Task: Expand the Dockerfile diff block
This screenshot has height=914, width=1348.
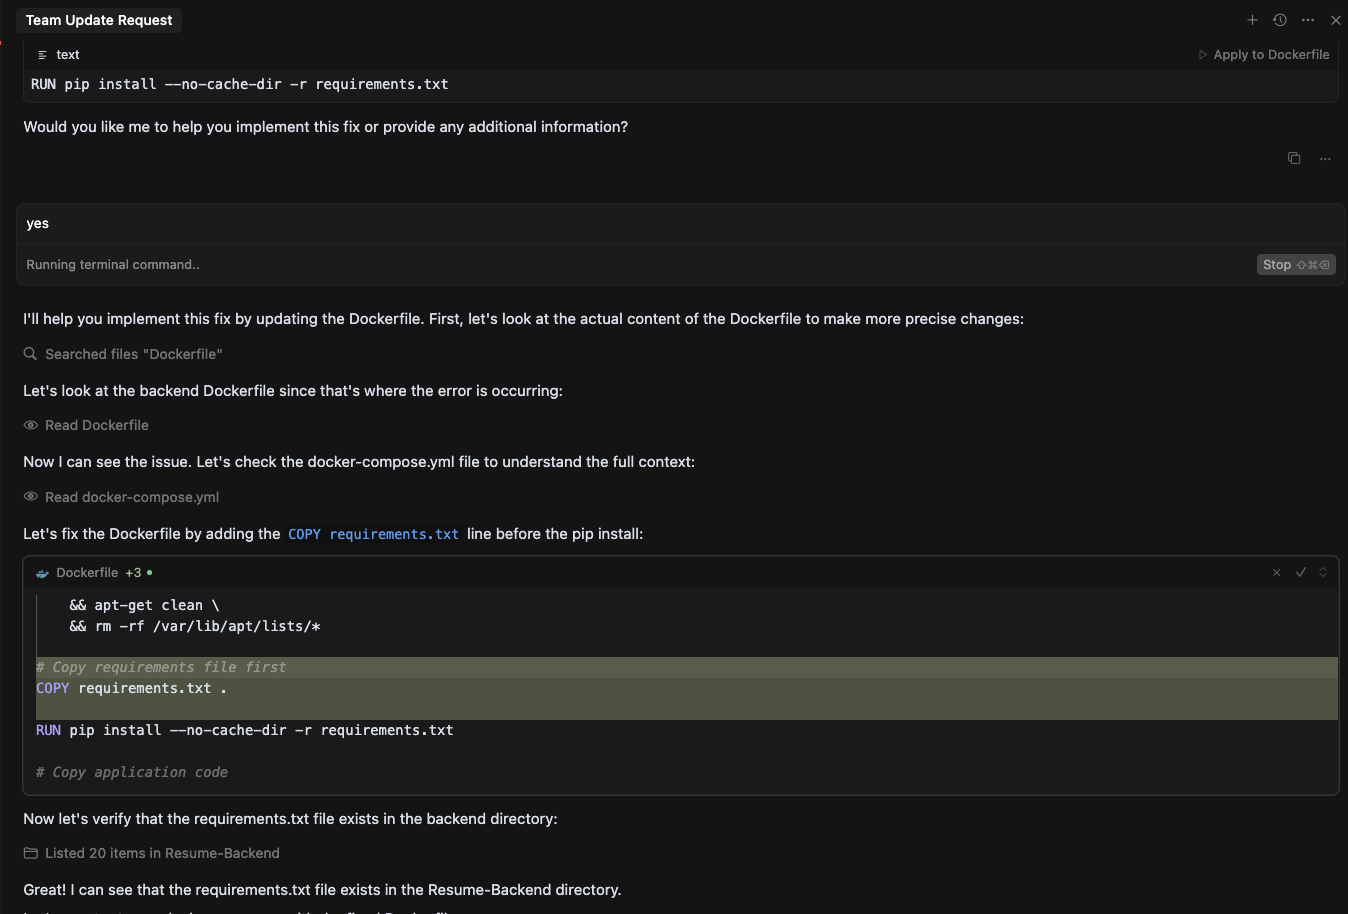Action: click(1323, 572)
